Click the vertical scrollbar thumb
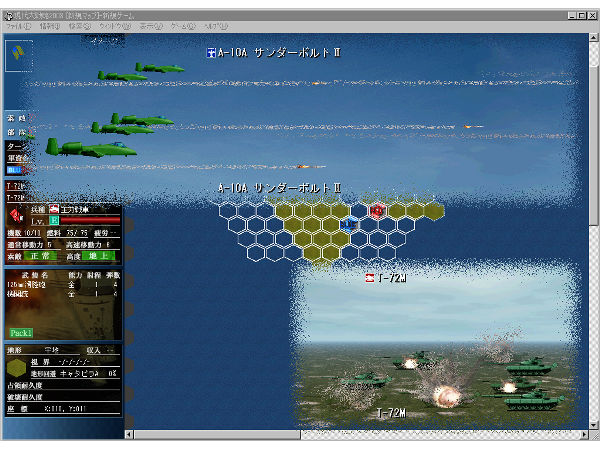This screenshot has height=450, width=600. (x=593, y=146)
